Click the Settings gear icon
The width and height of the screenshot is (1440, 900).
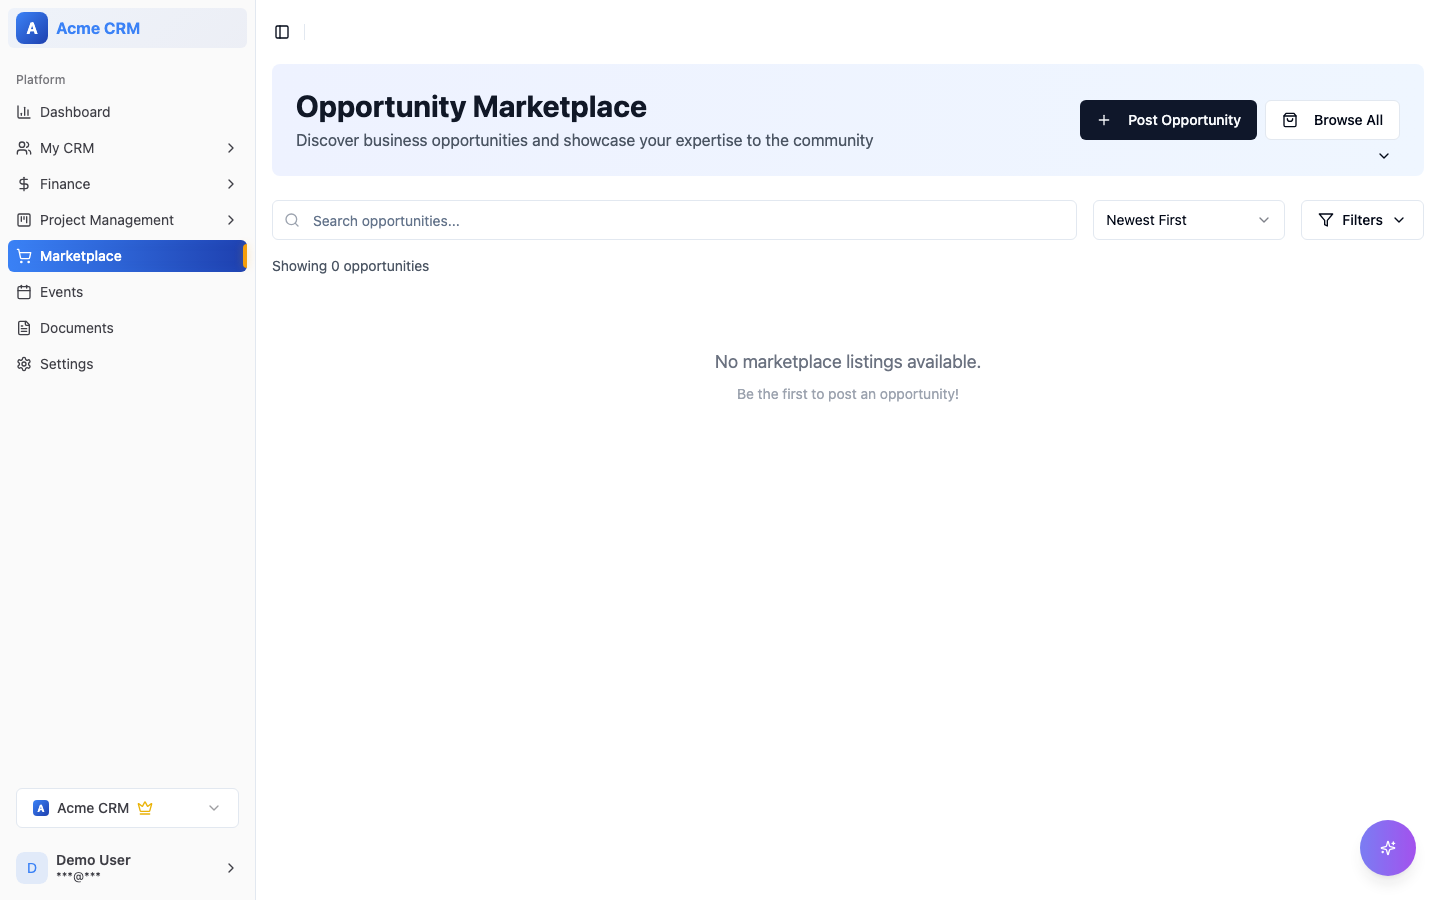point(24,364)
